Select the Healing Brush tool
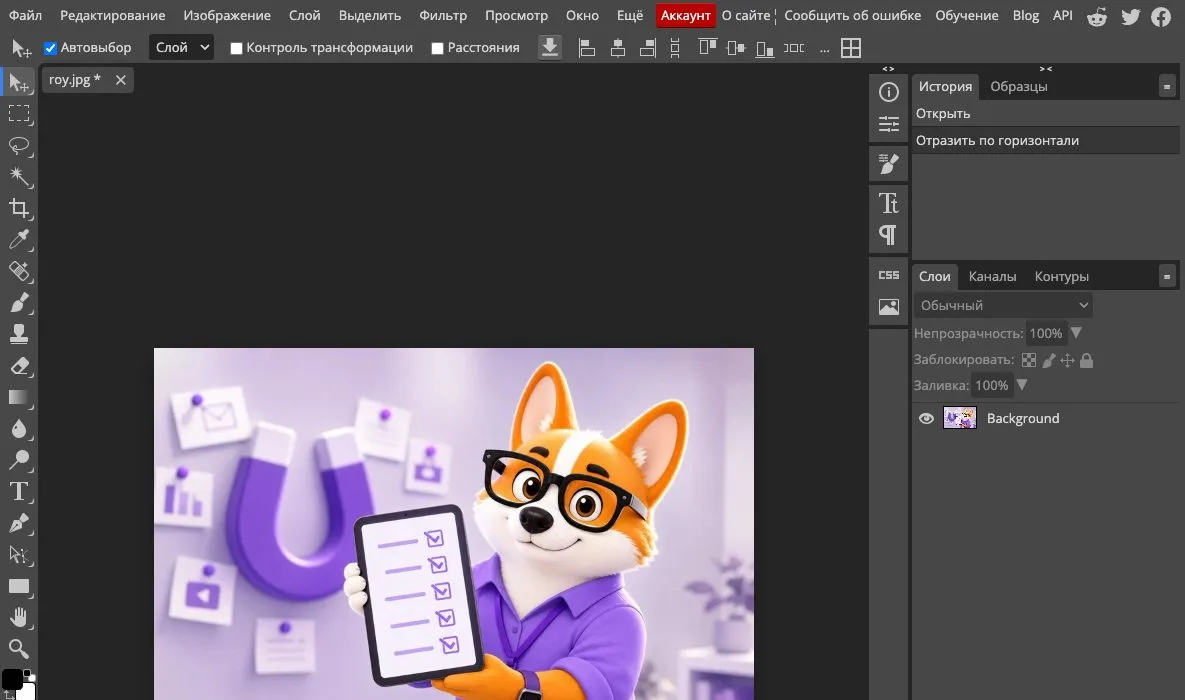1185x700 pixels. (x=19, y=271)
